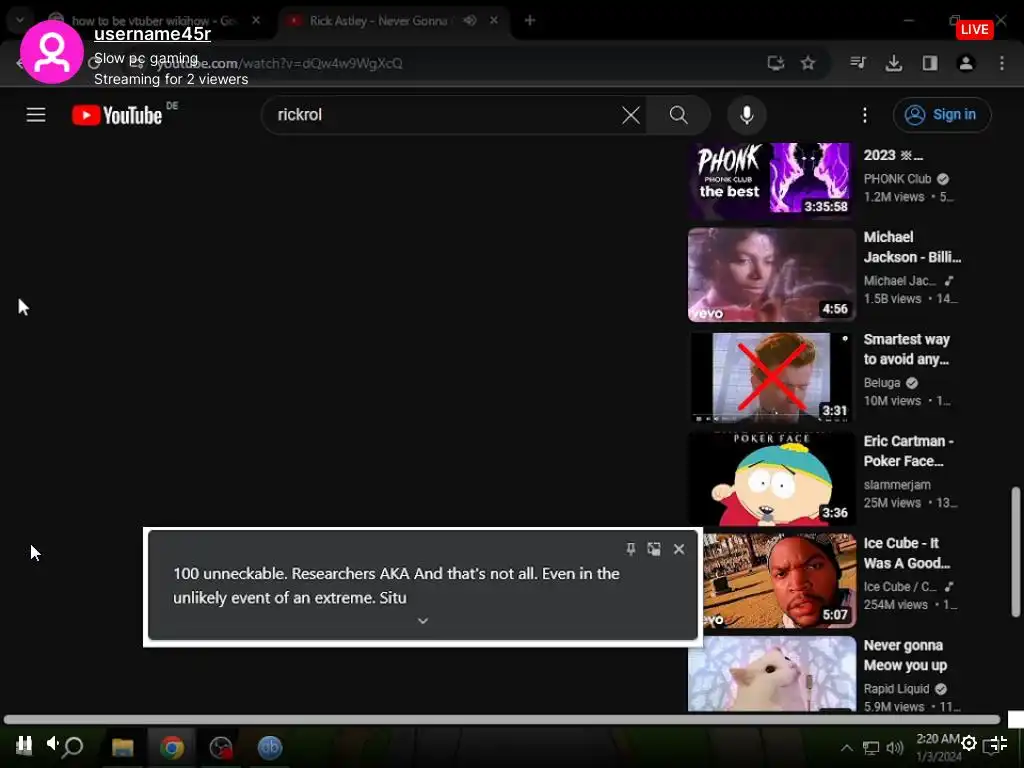The image size is (1024, 768).
Task: Open Beluga 'Smartest way to avoid' thumbnail
Action: (771, 377)
